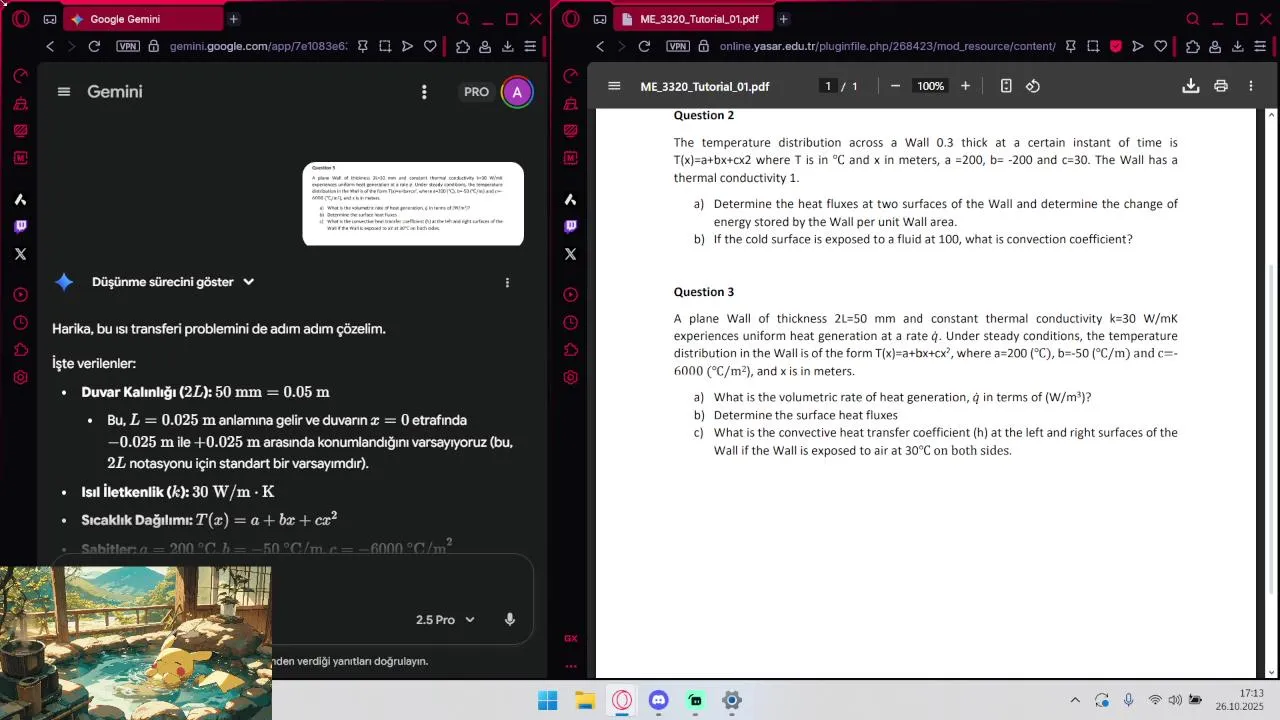Click 'Determine the surface heat fluxes' text
Viewport: 1280px width, 720px height.
coord(806,415)
